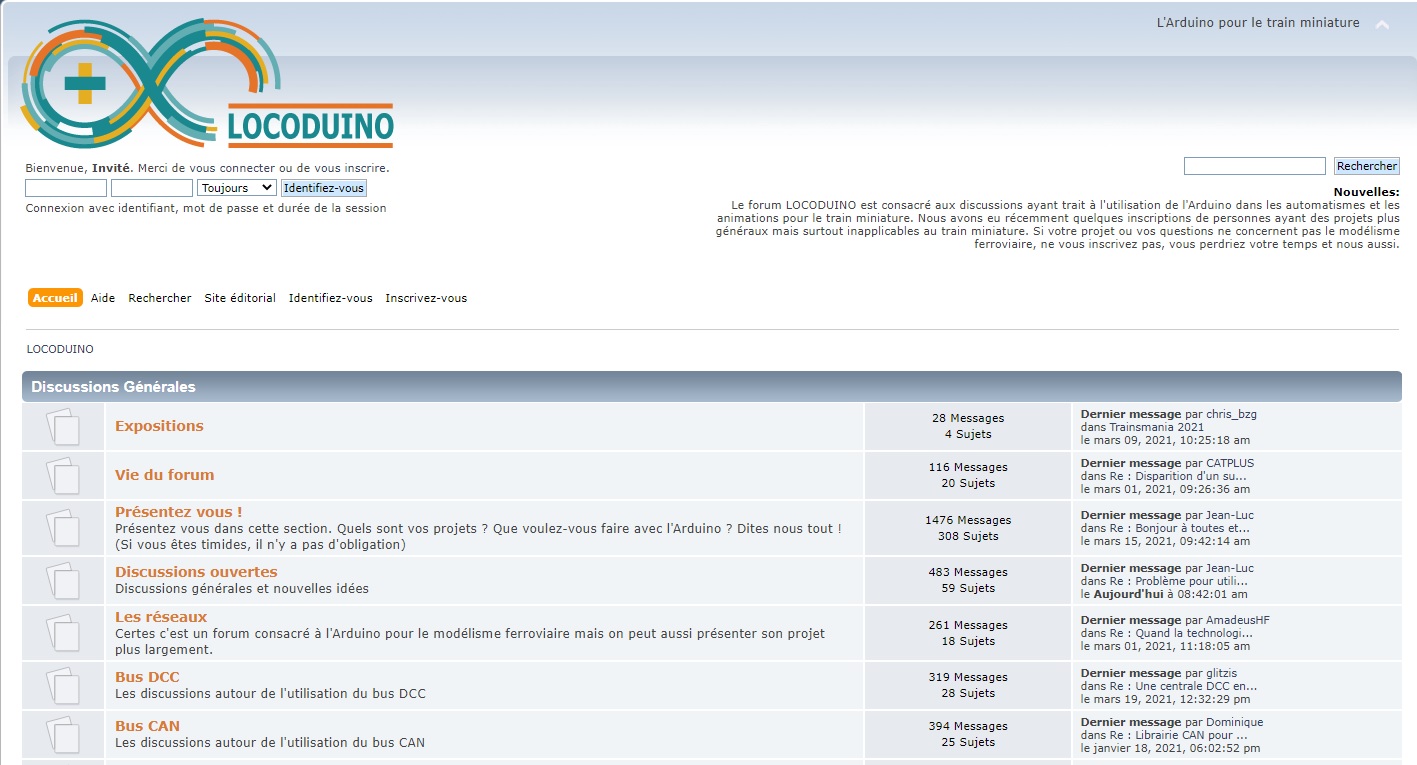1417x765 pixels.
Task: Click the 483 Messages count text
Action: point(968,572)
